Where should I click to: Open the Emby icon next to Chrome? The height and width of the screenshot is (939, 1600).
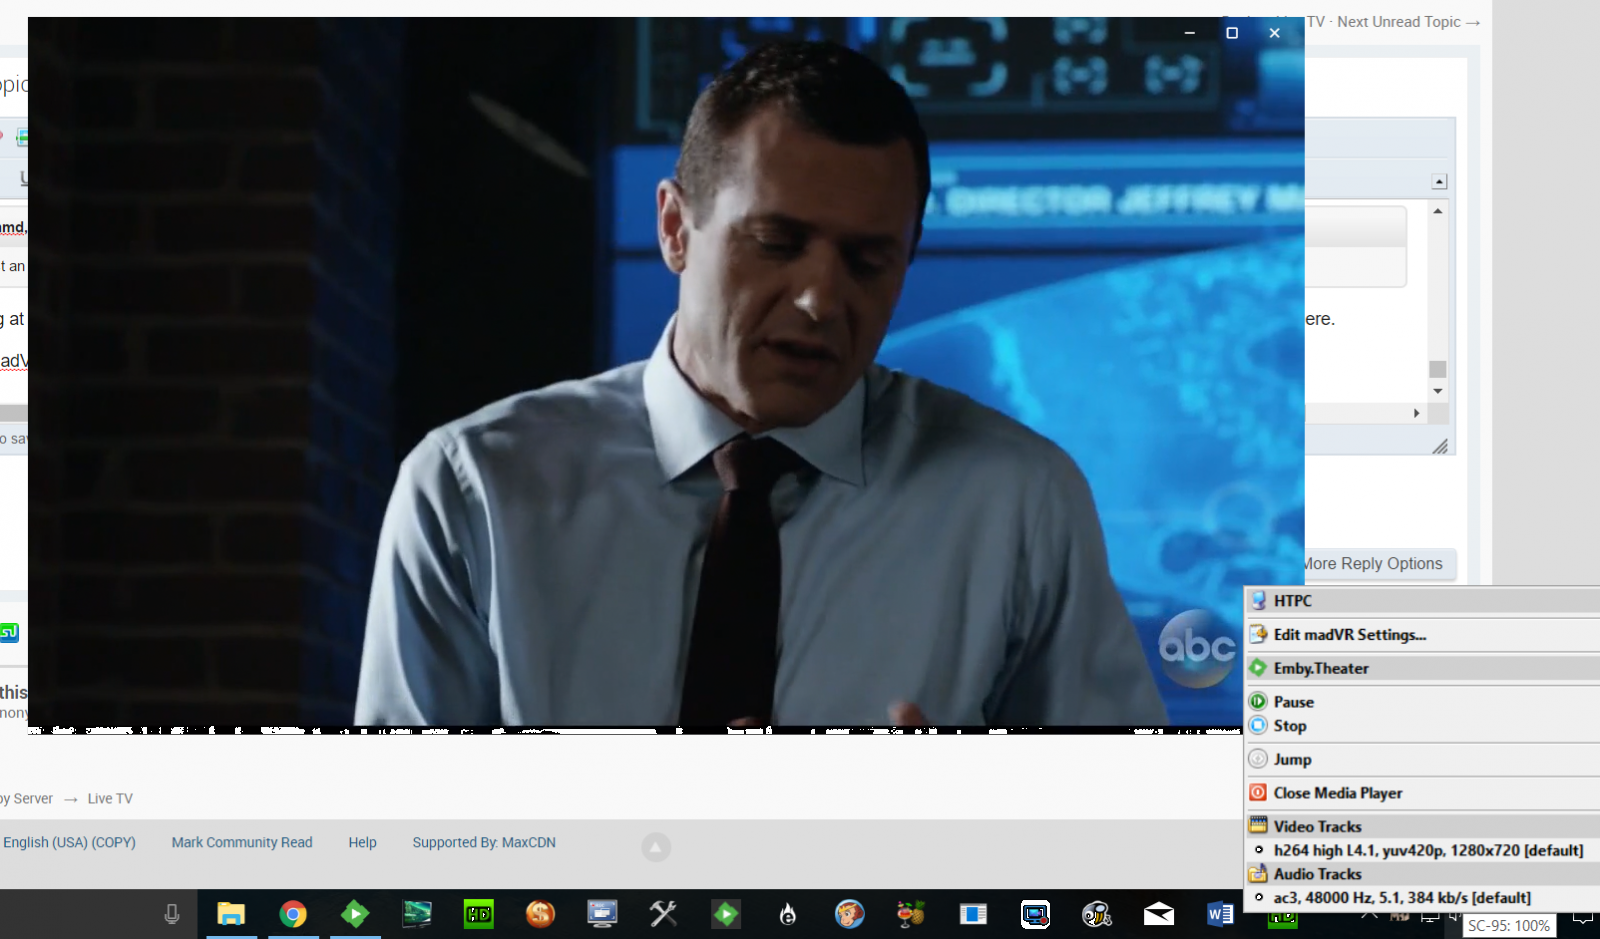coord(355,914)
